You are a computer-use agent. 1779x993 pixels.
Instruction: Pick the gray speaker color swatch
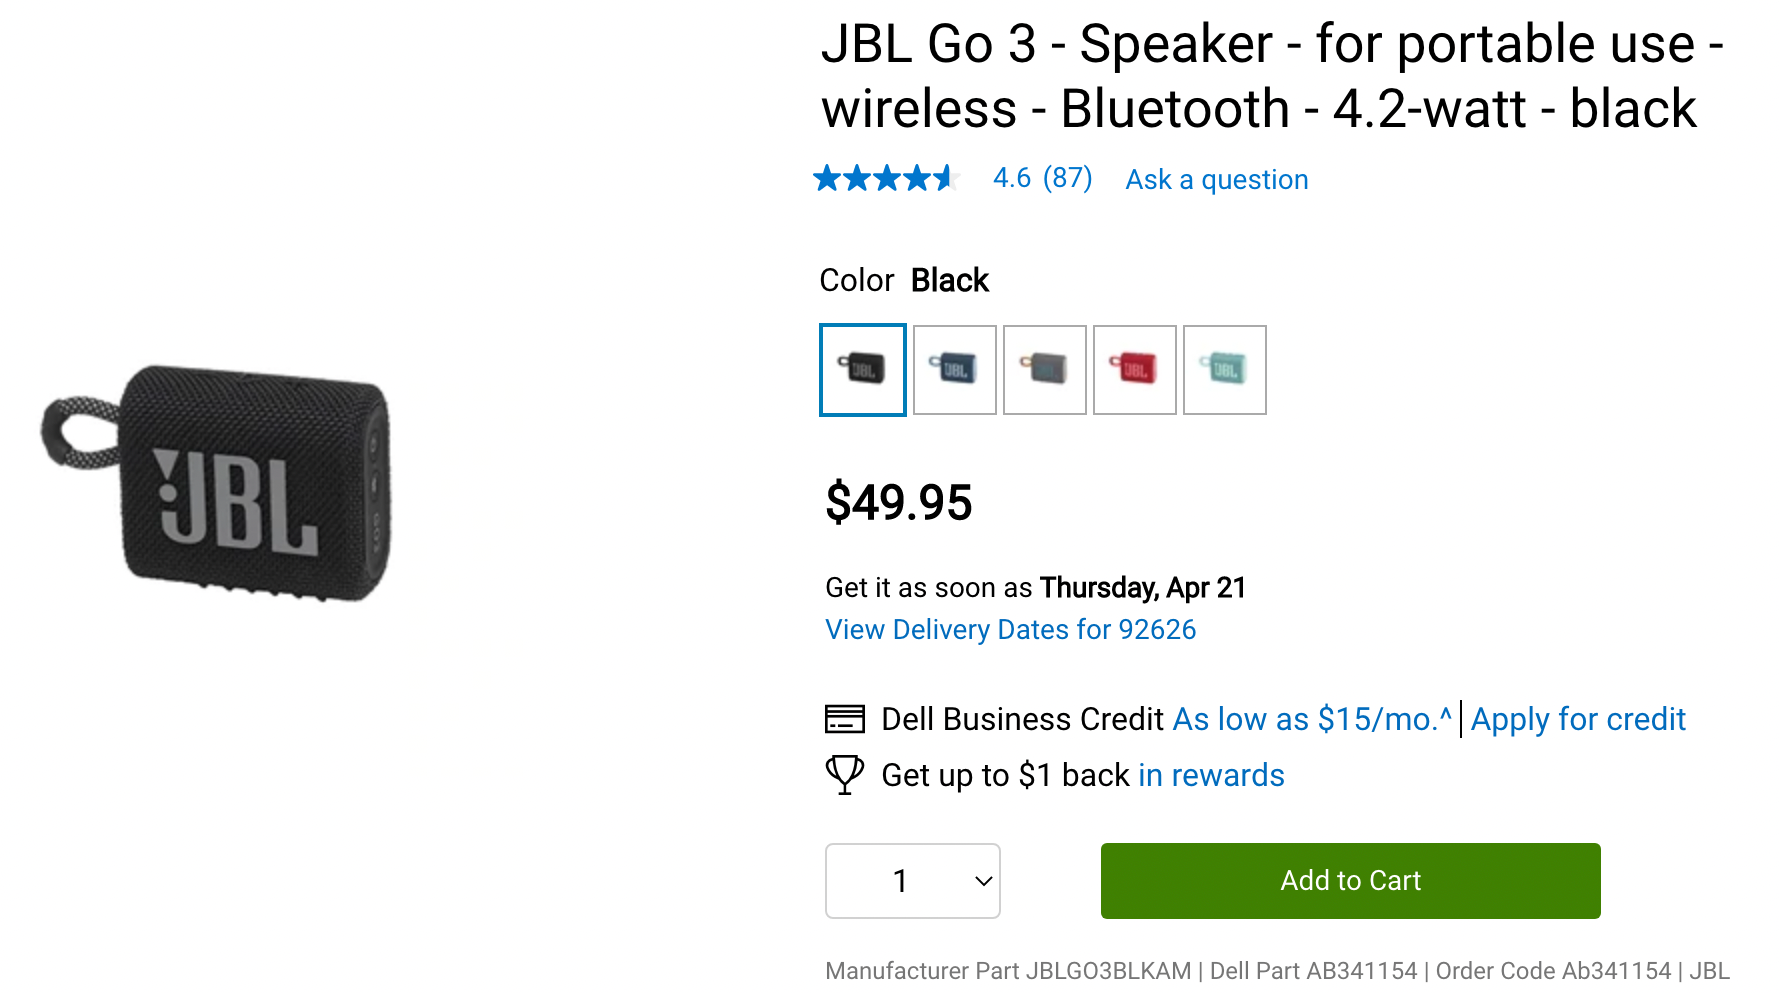1044,370
